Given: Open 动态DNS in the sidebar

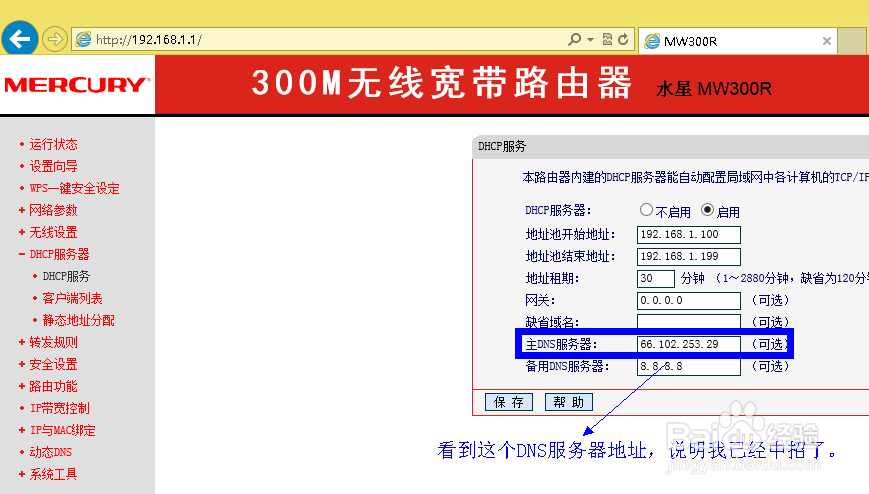Looking at the screenshot, I should pyautogui.click(x=50, y=452).
